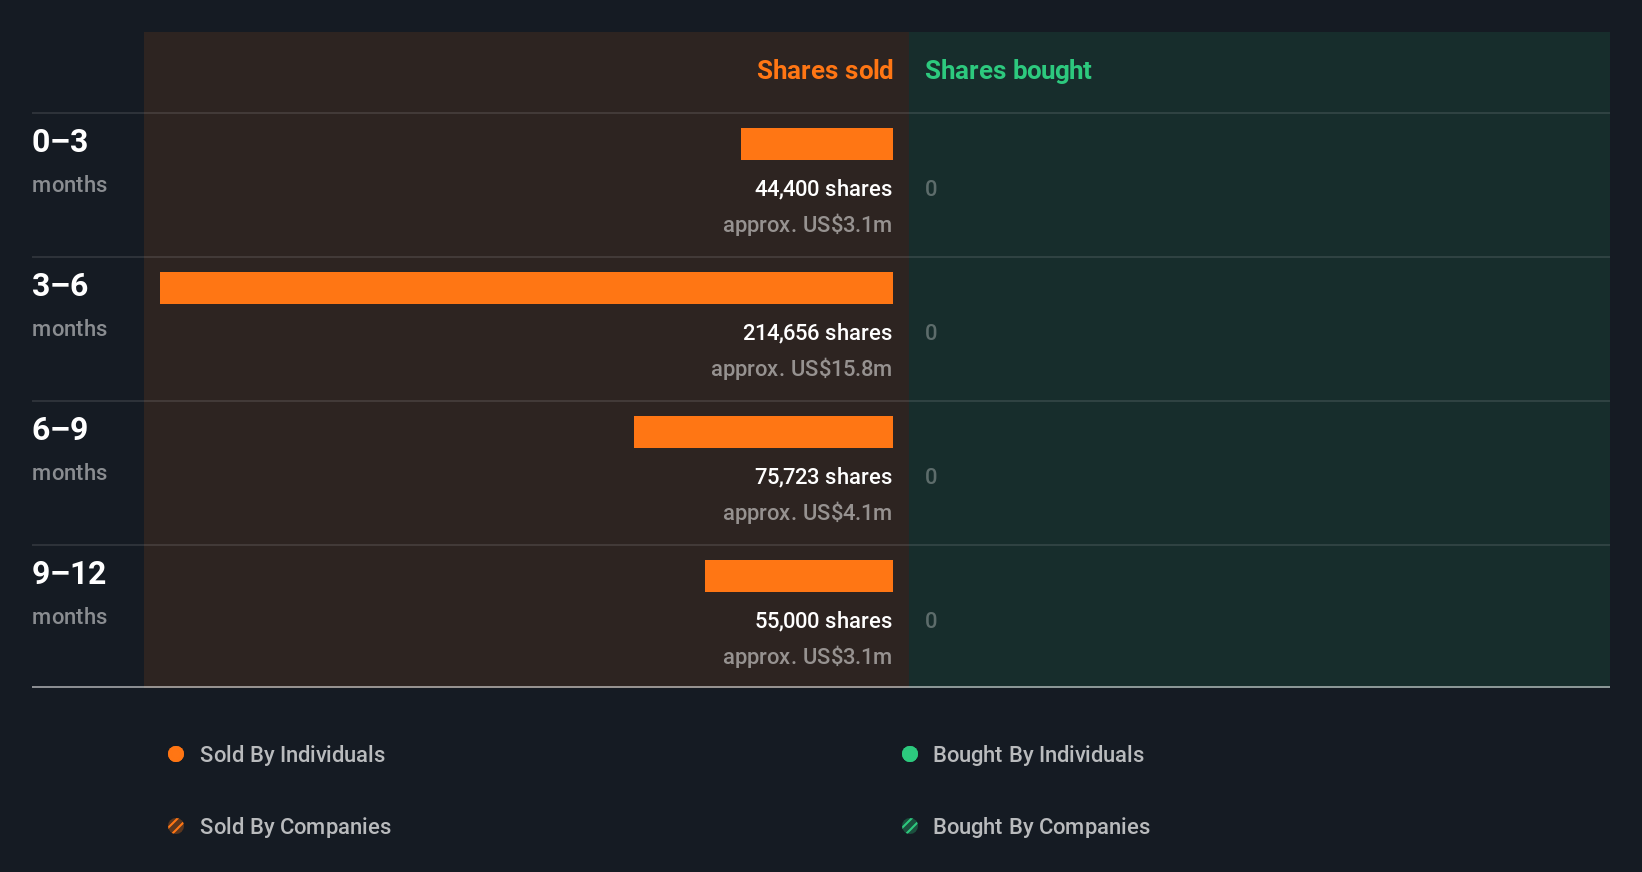
Task: Click the bought 0 in the 6–9 months row
Action: click(931, 476)
